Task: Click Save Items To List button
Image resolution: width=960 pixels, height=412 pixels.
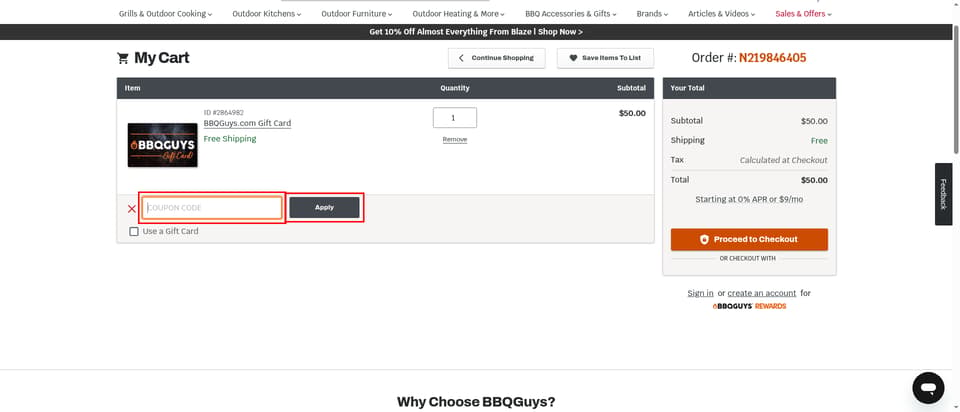Action: point(606,58)
